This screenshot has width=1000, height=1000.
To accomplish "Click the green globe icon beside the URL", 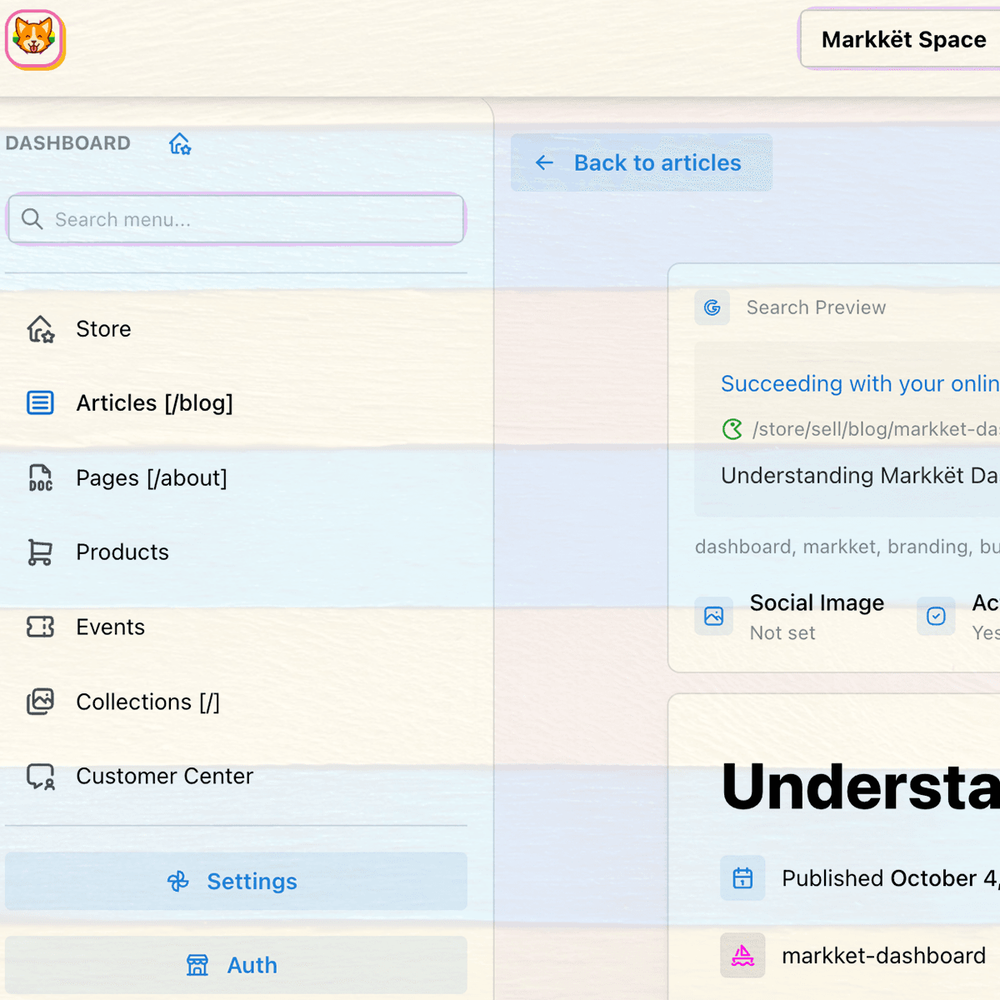I will [x=733, y=429].
